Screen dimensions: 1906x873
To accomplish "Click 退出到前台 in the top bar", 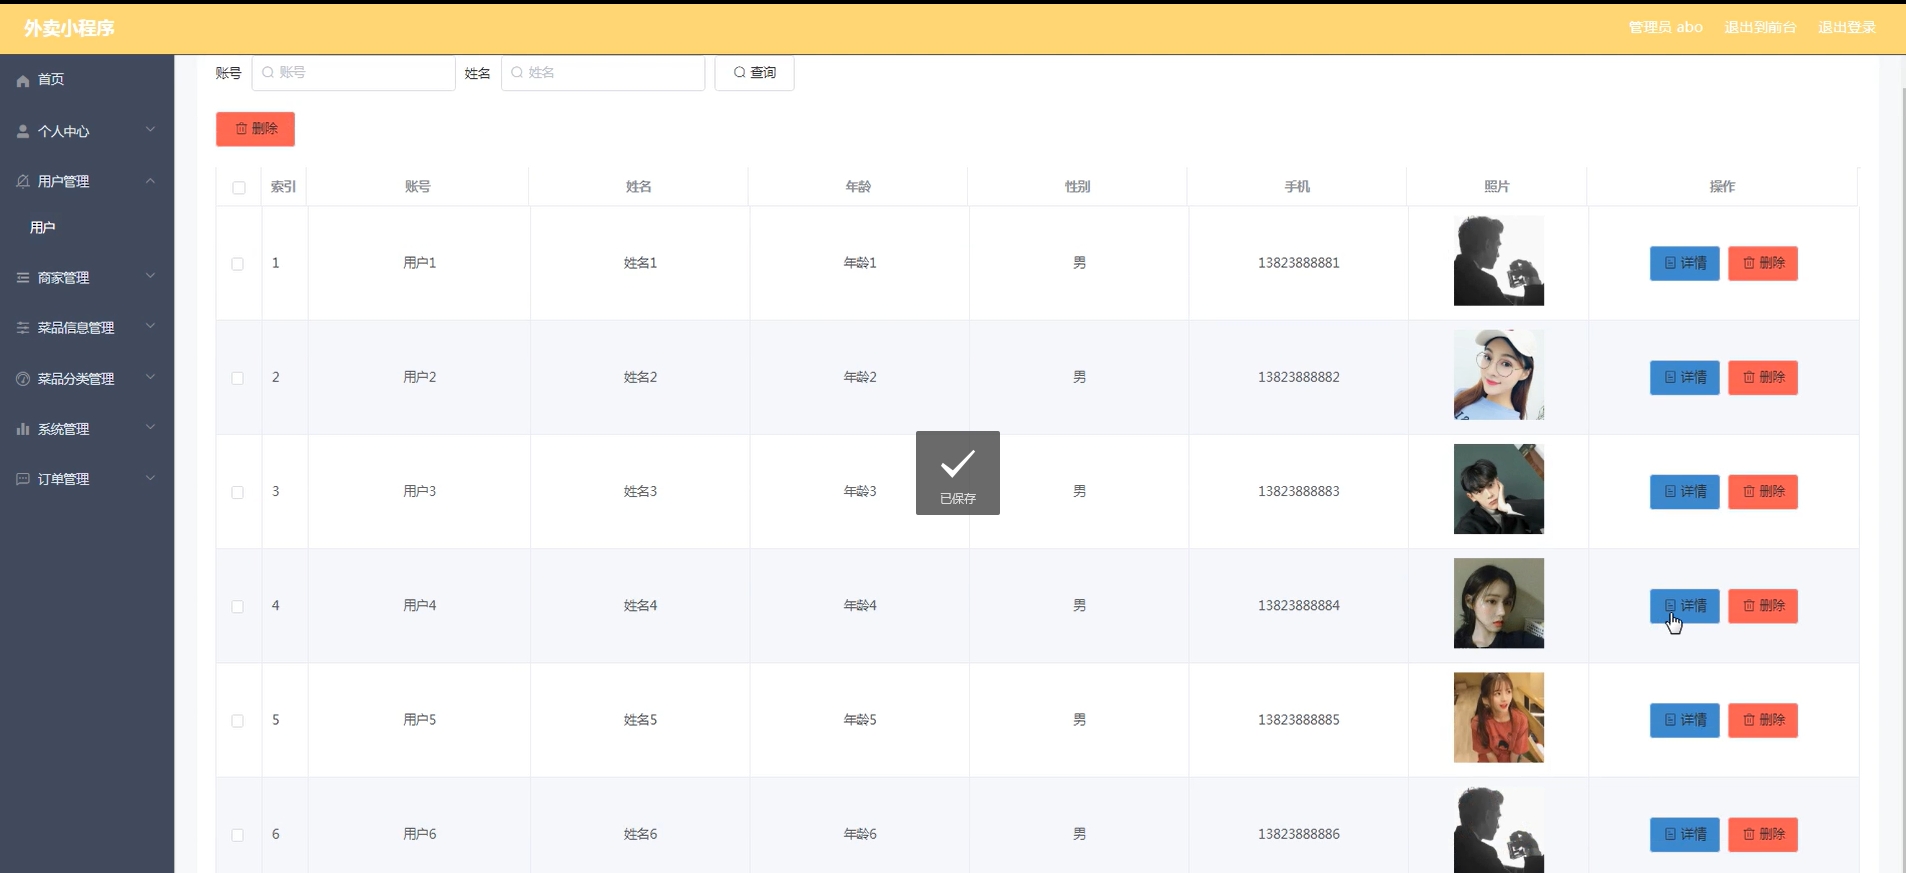I will pyautogui.click(x=1760, y=28).
